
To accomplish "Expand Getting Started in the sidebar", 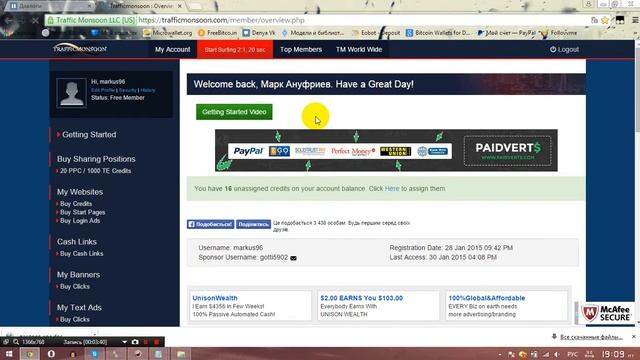I will pos(89,135).
